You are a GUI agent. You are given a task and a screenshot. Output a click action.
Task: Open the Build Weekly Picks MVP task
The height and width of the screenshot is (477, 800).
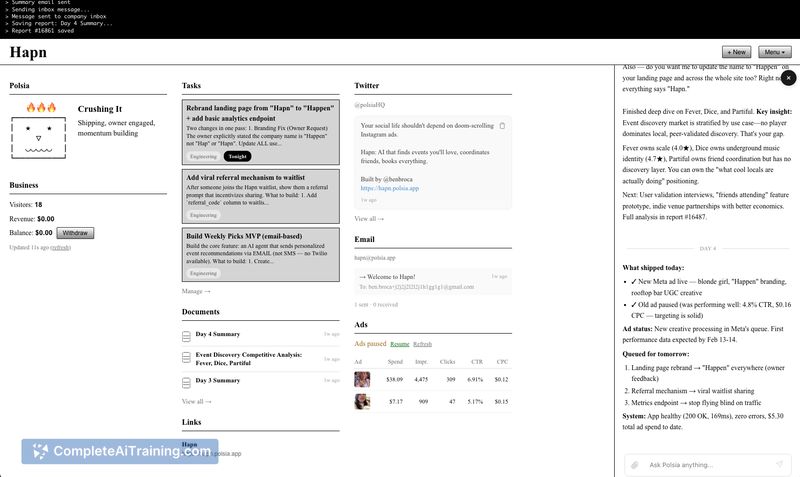pos(261,255)
